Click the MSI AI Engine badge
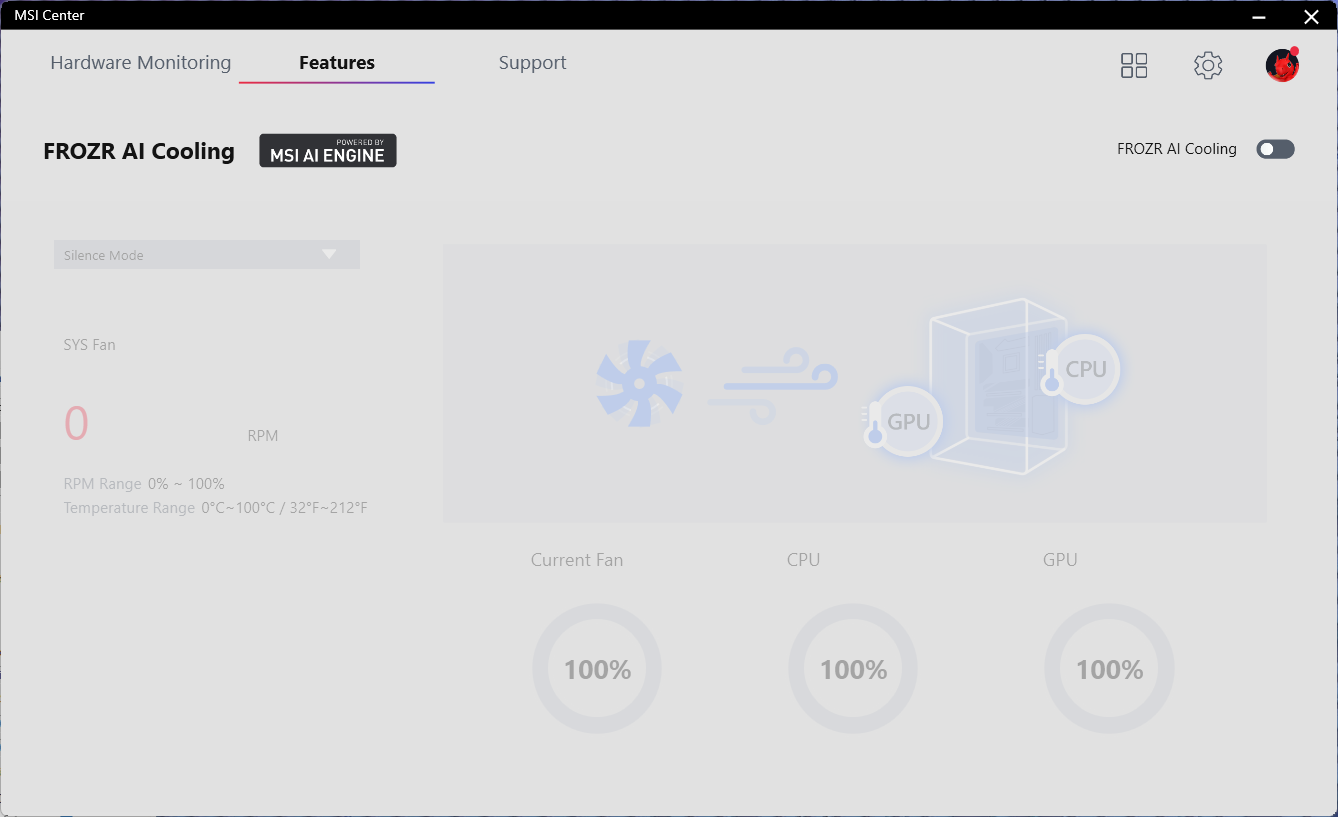Viewport: 1338px width, 817px height. (x=328, y=150)
